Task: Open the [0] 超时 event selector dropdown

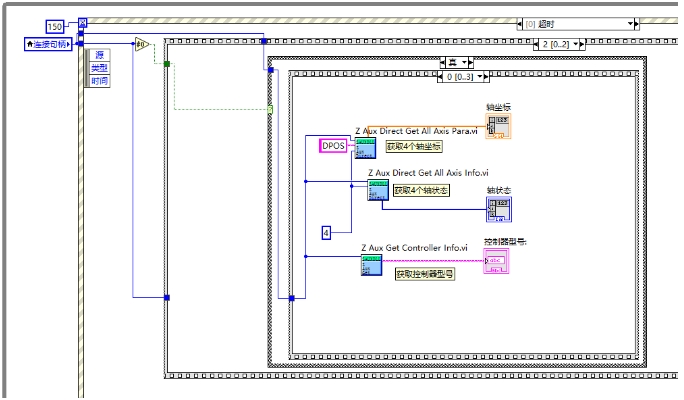Action: [x=630, y=24]
